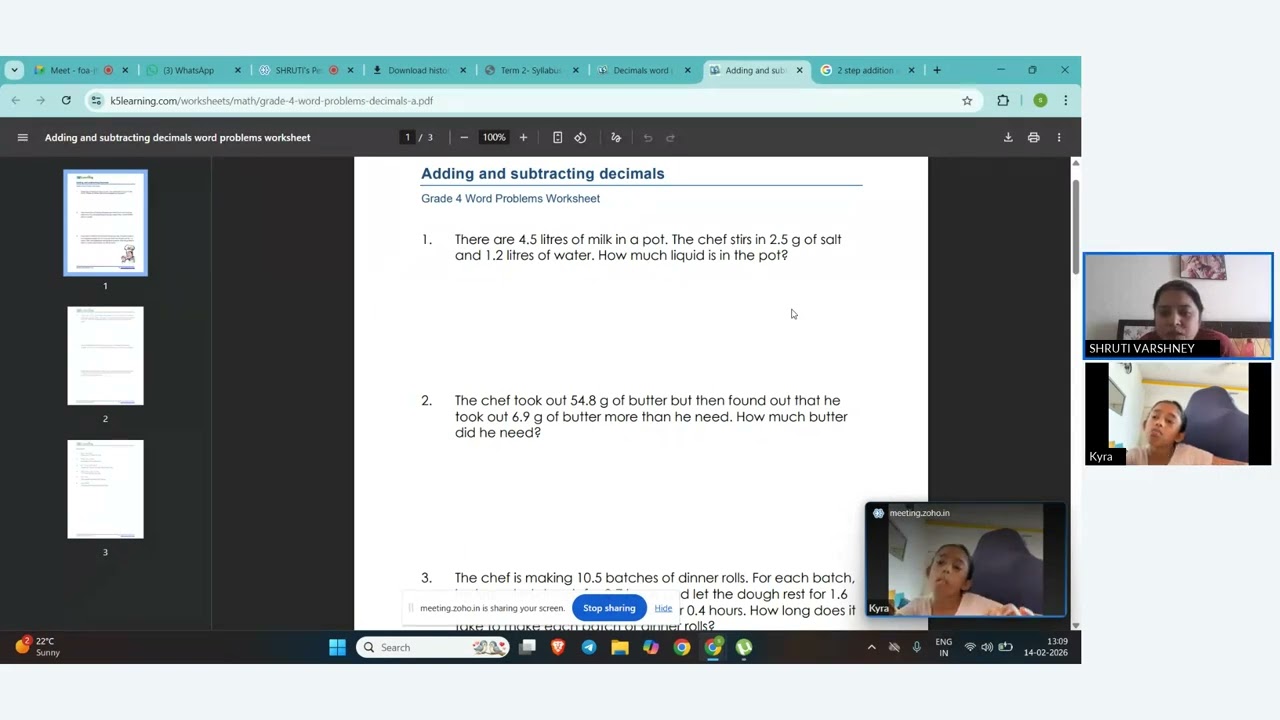The image size is (1280, 720).
Task: Reload the current page
Action: tap(66, 101)
